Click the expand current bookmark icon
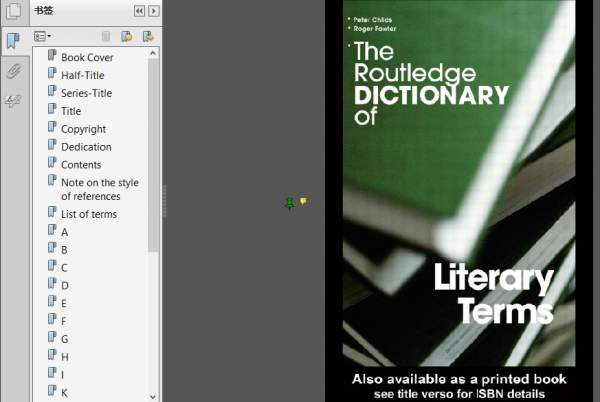 [x=148, y=36]
